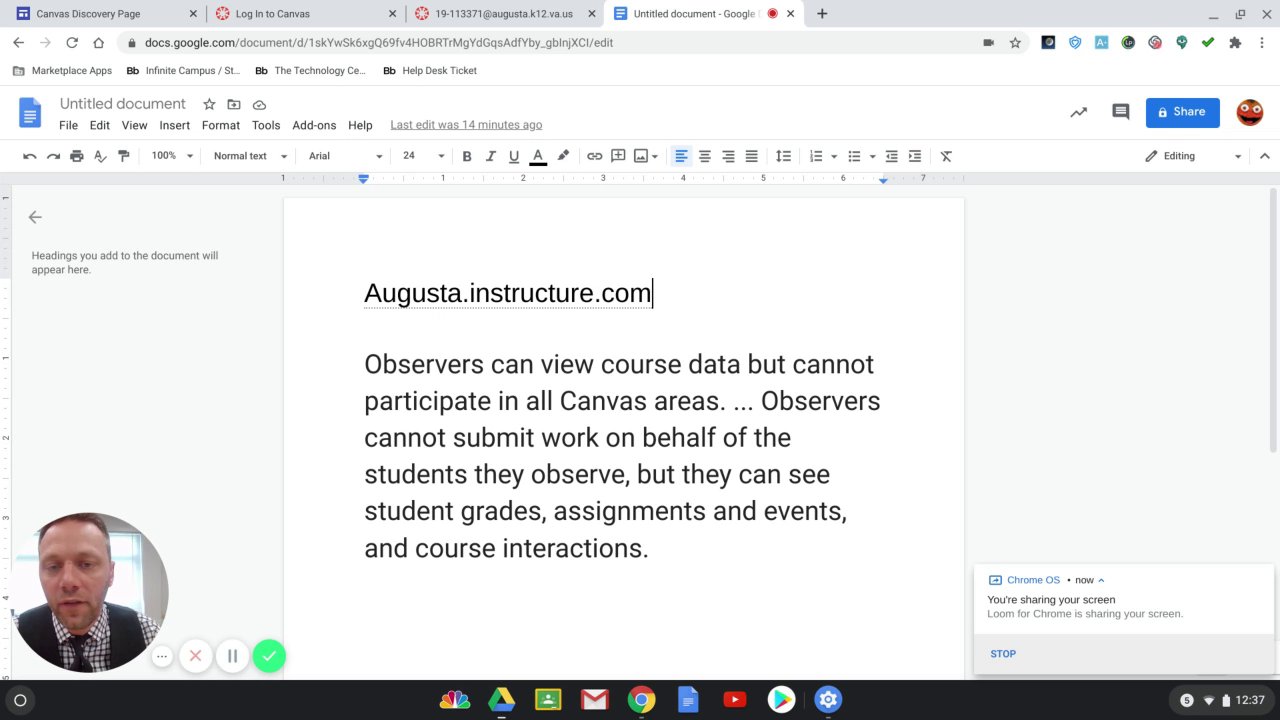Print the document from toolbar
Screen dimensions: 1280x720
[77, 156]
